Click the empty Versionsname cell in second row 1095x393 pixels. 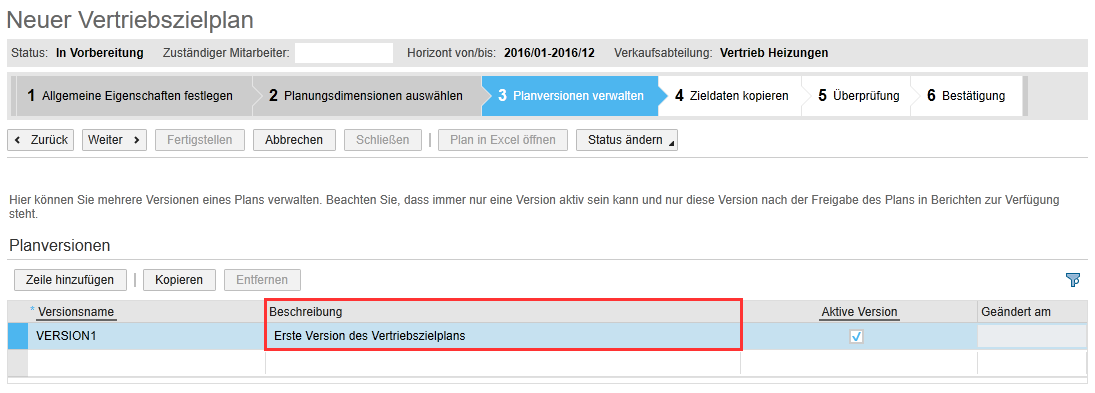(146, 363)
